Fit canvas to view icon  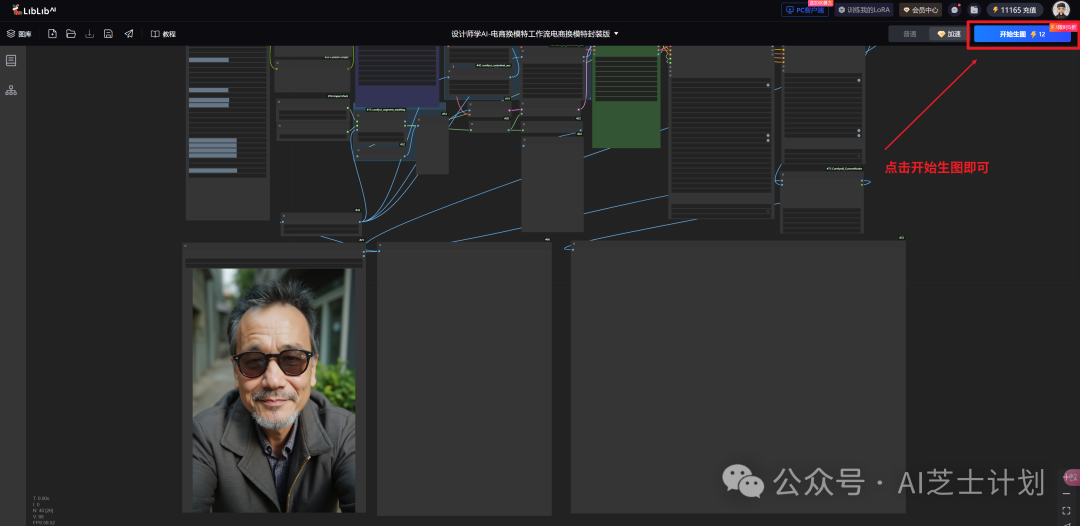1066,510
